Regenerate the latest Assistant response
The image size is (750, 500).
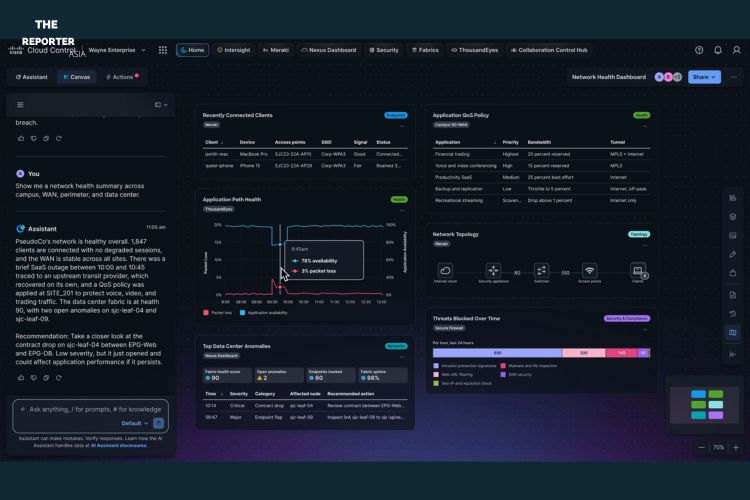[x=58, y=378]
